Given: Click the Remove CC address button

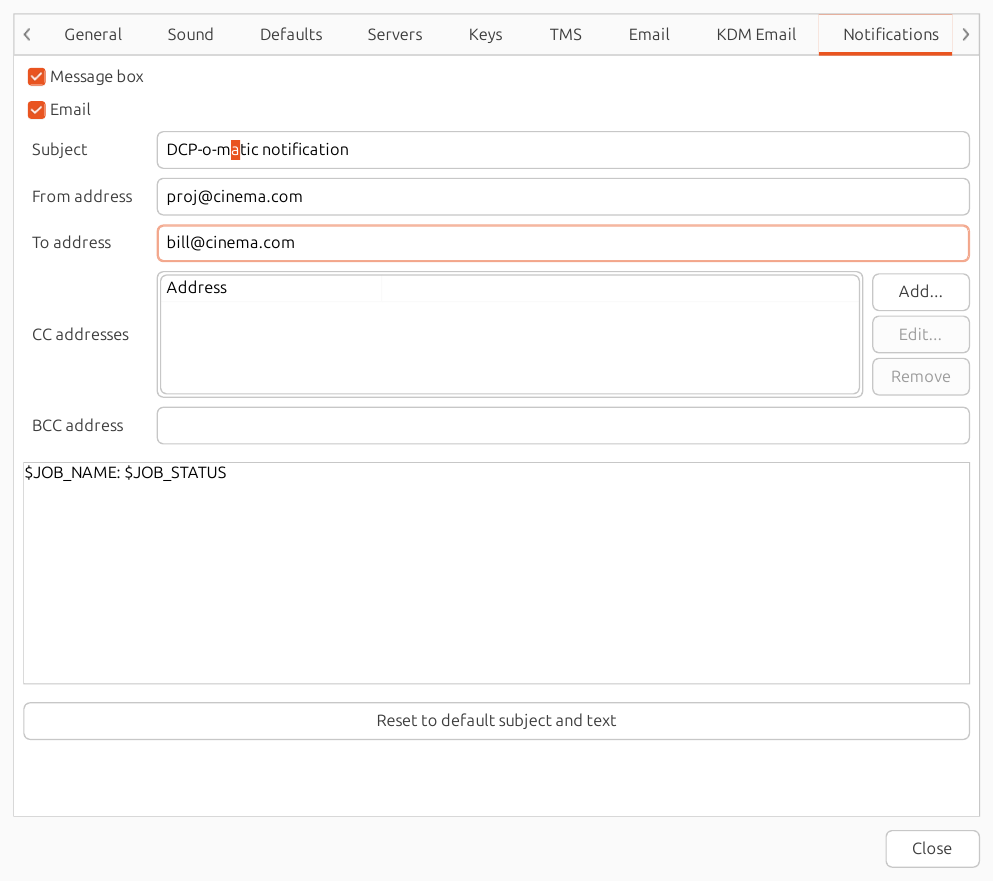Looking at the screenshot, I should coord(920,377).
